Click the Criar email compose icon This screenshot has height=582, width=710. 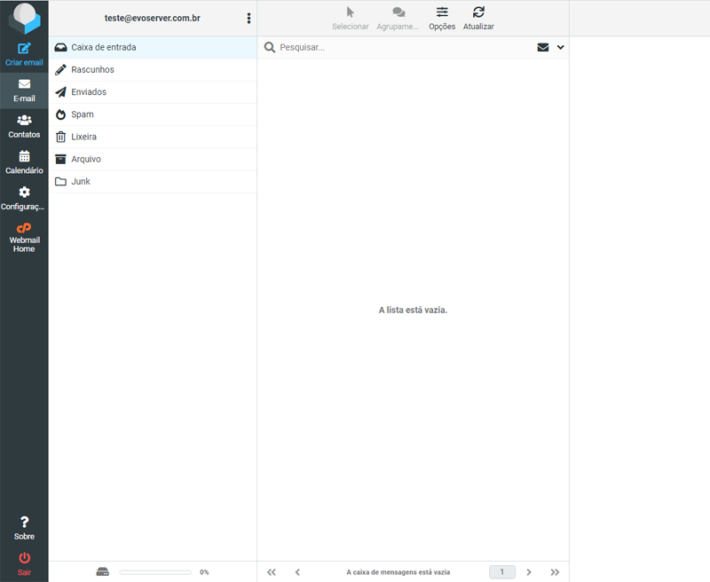pyautogui.click(x=24, y=48)
